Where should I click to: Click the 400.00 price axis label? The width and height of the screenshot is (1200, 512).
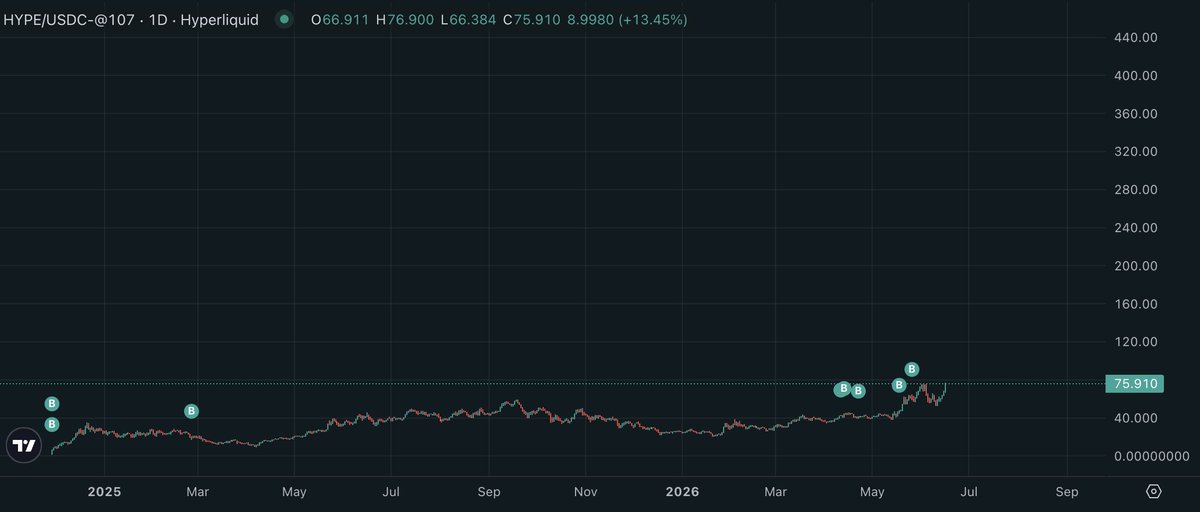click(1135, 76)
